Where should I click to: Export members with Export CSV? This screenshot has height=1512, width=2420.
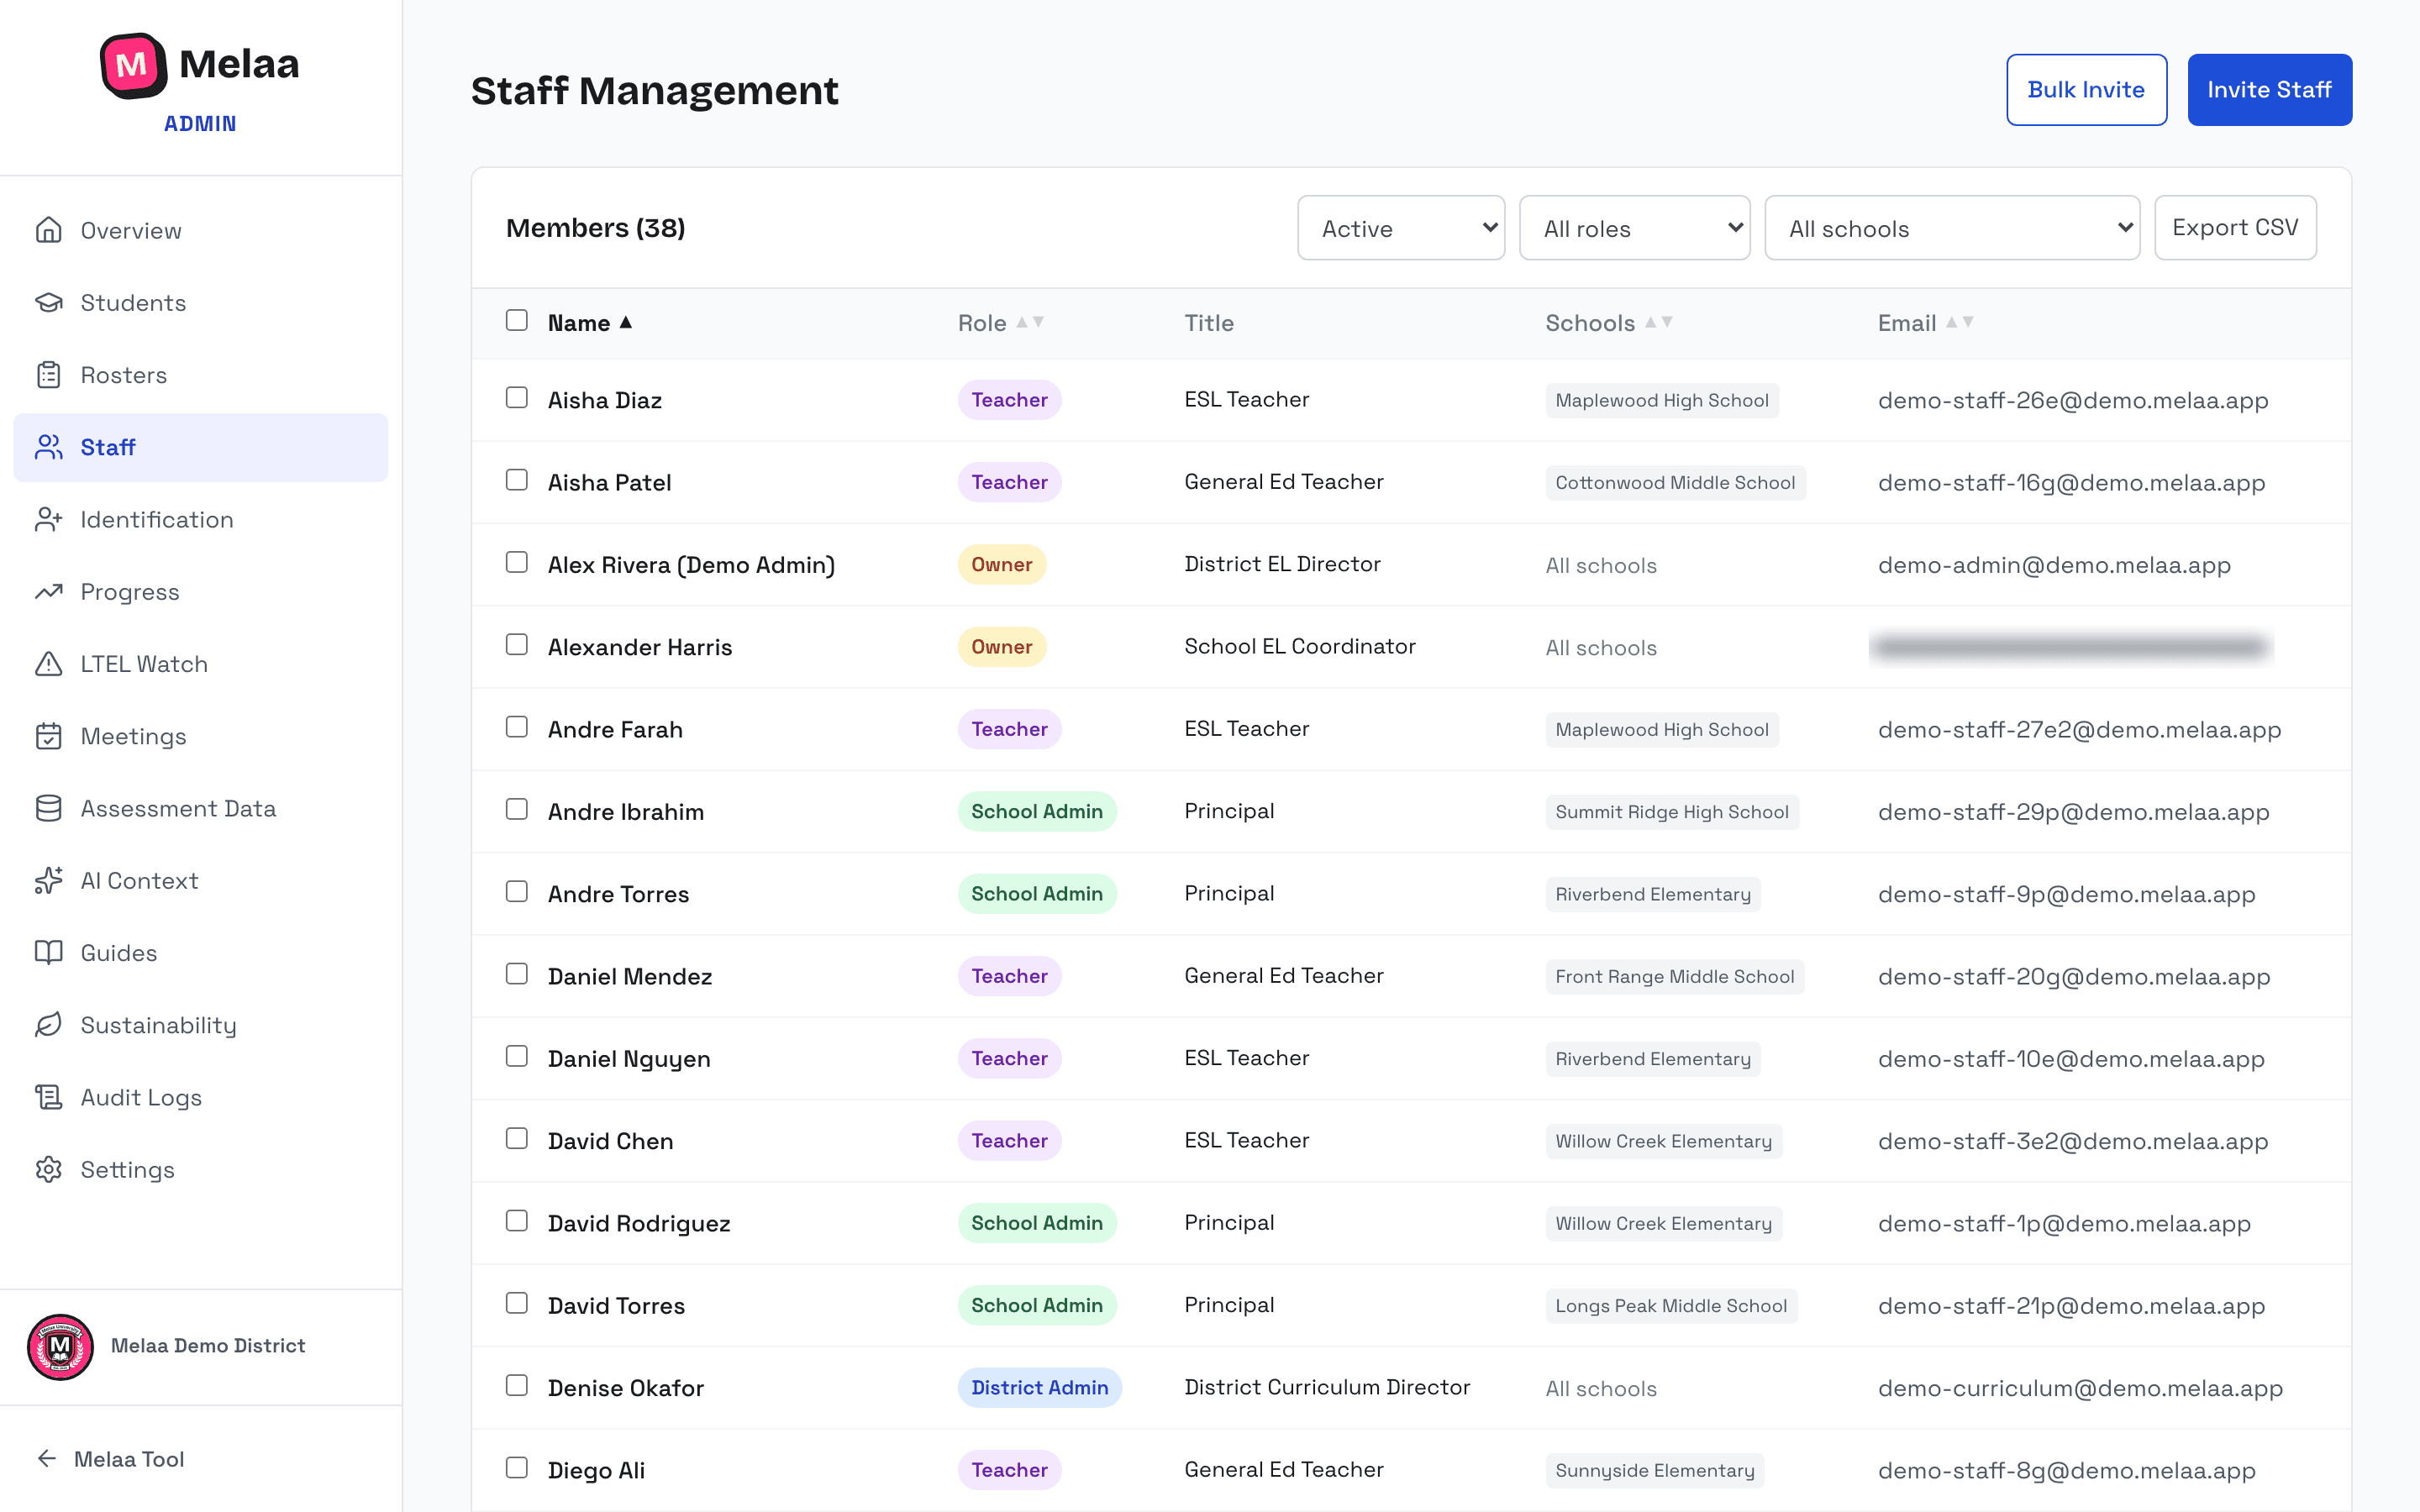pos(2235,228)
